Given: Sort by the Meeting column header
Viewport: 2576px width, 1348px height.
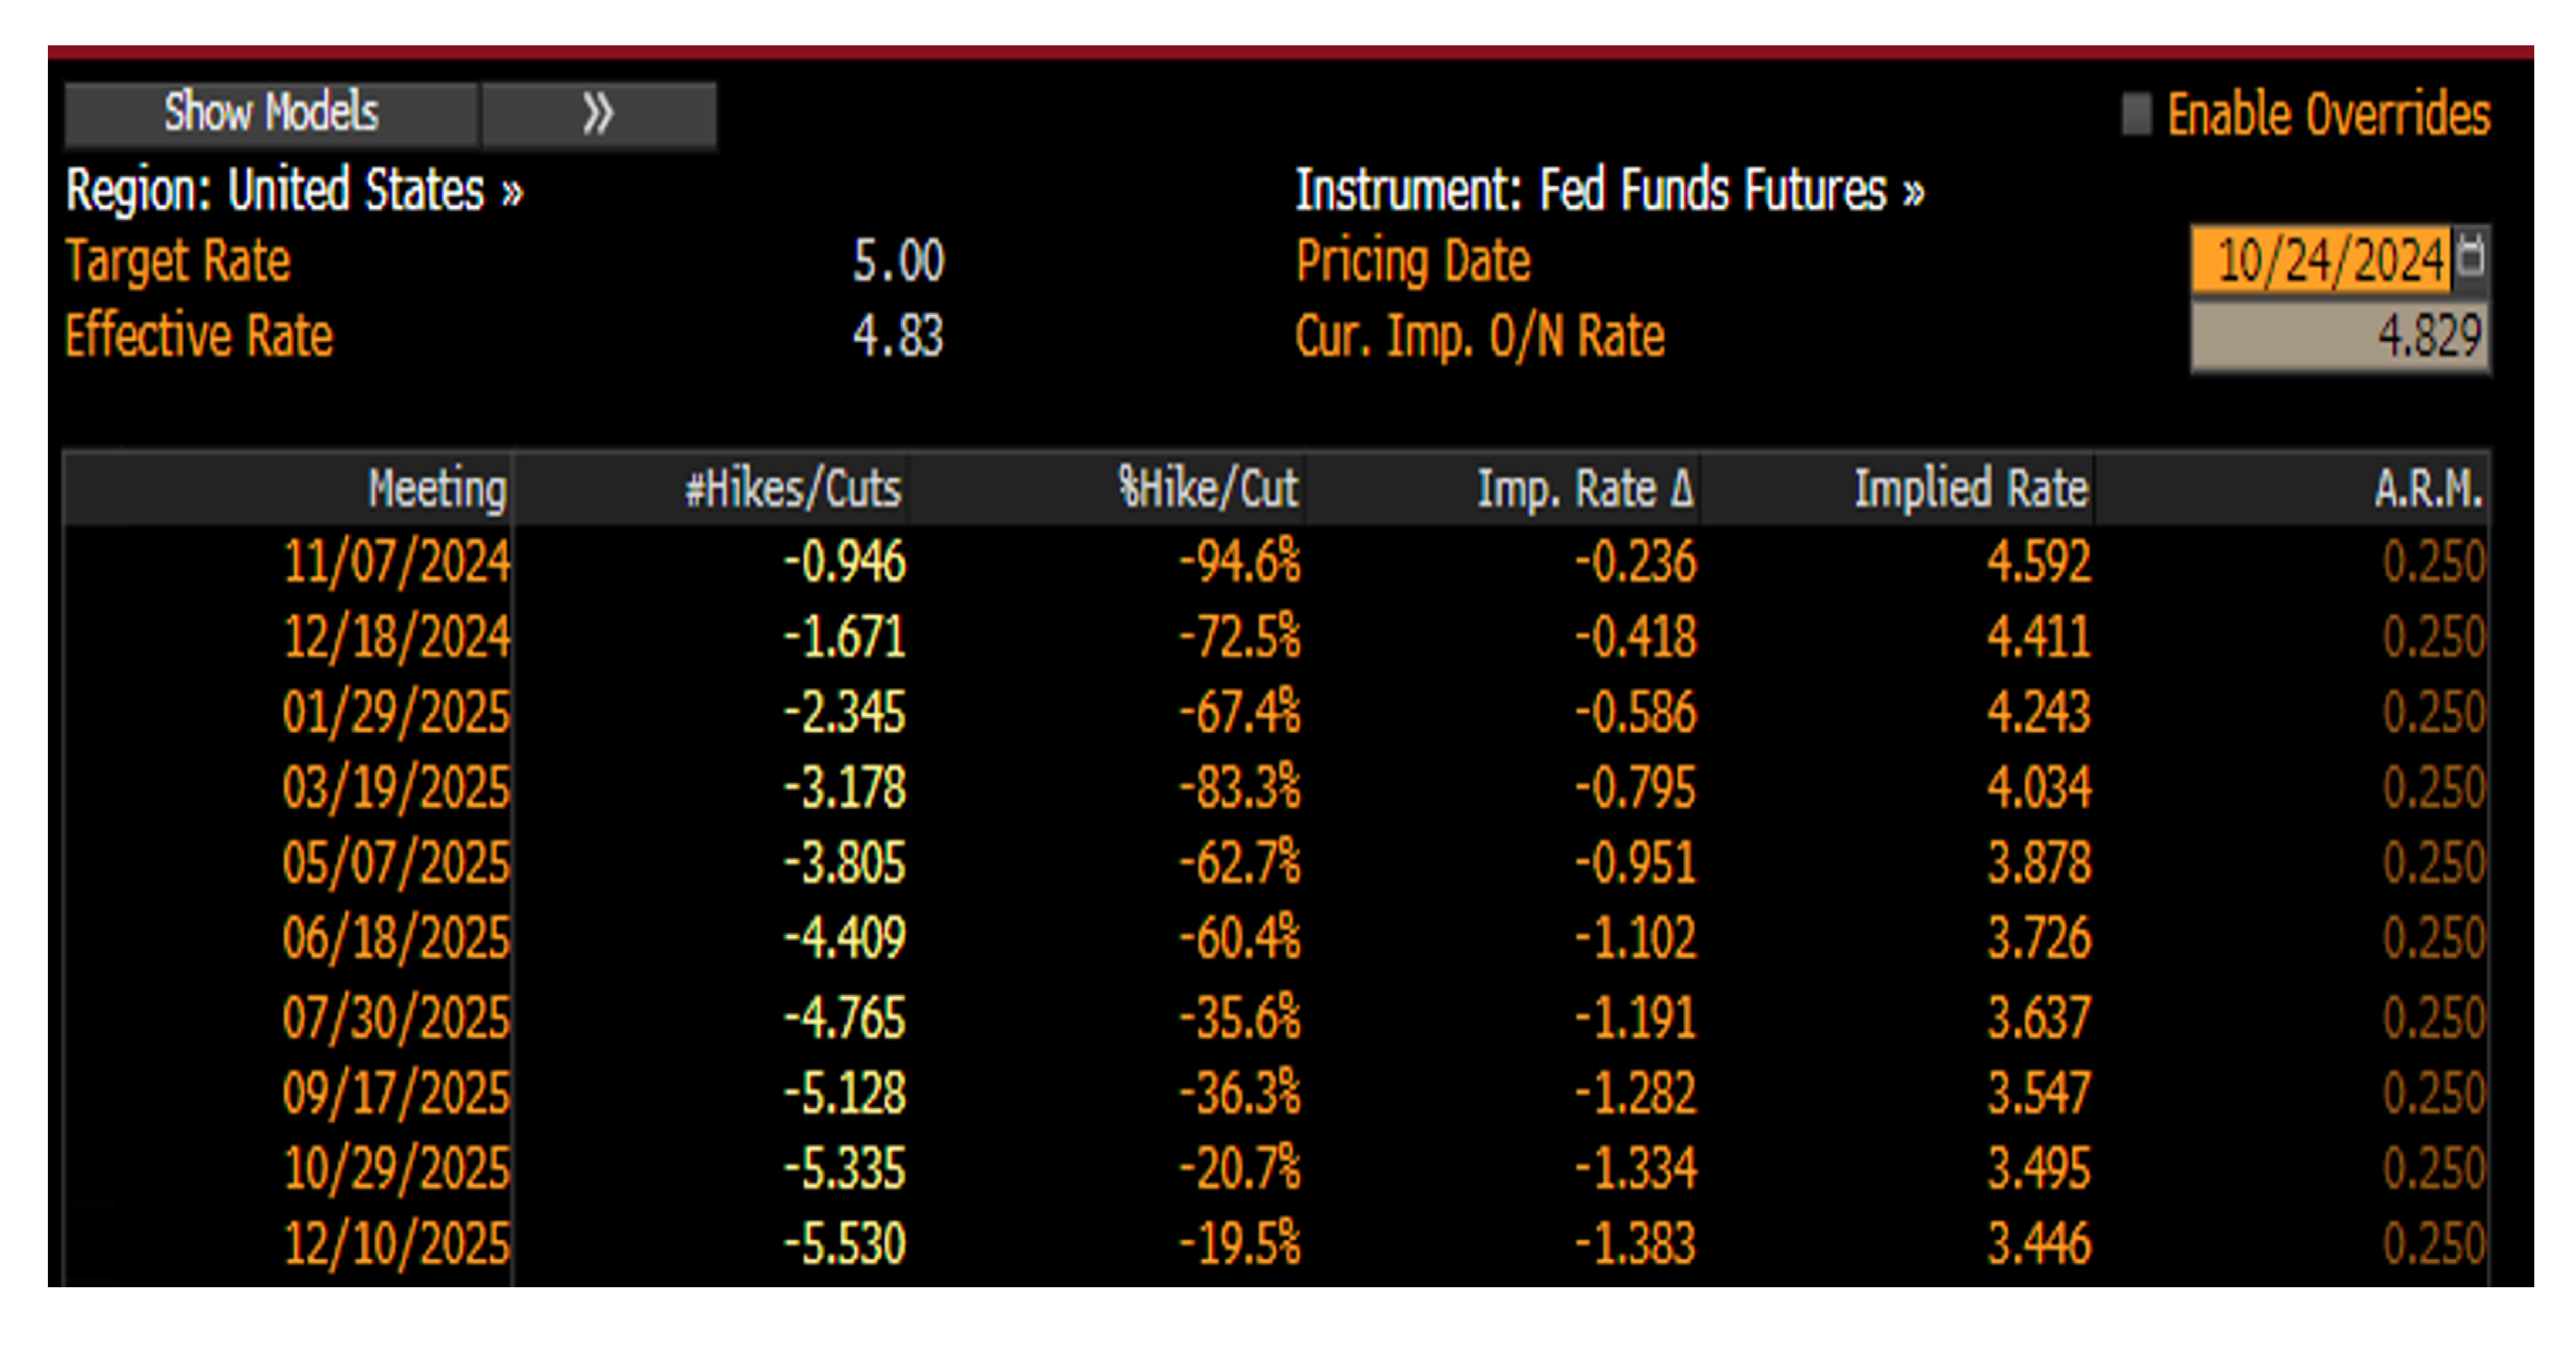Looking at the screenshot, I should (x=436, y=489).
